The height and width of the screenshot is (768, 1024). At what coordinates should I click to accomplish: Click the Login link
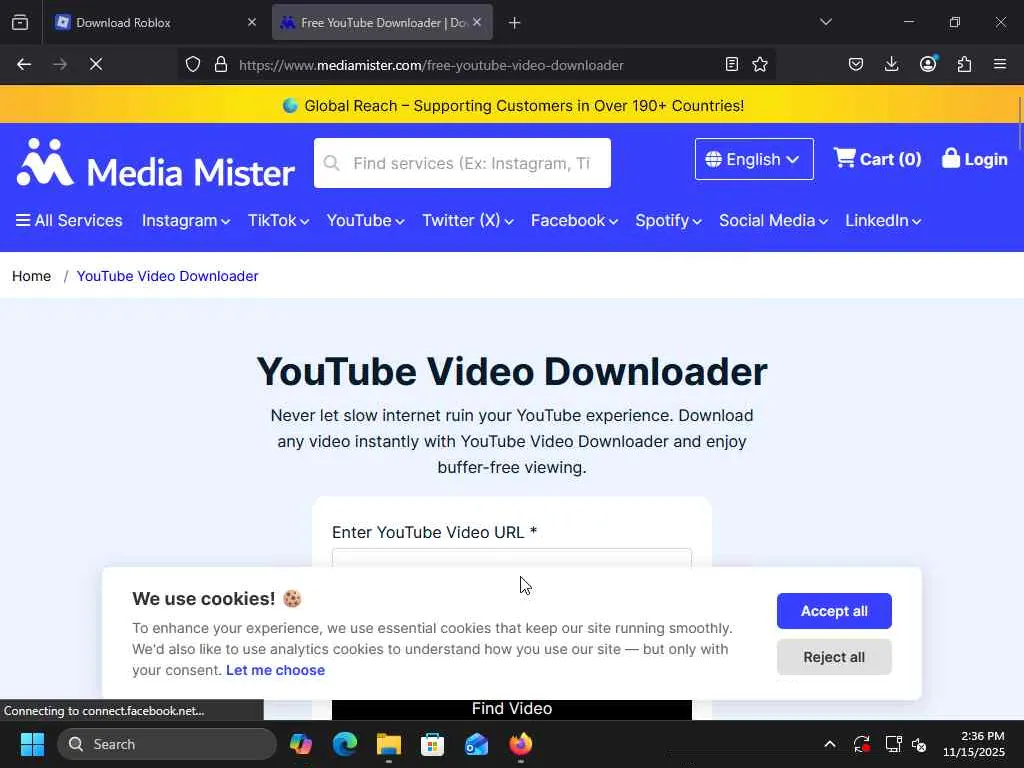pyautogui.click(x=974, y=159)
